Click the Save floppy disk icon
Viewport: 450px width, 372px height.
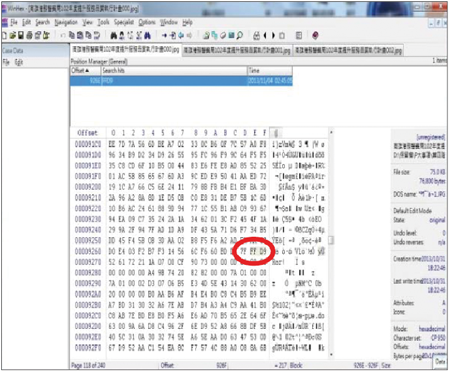pyautogui.click(x=21, y=35)
